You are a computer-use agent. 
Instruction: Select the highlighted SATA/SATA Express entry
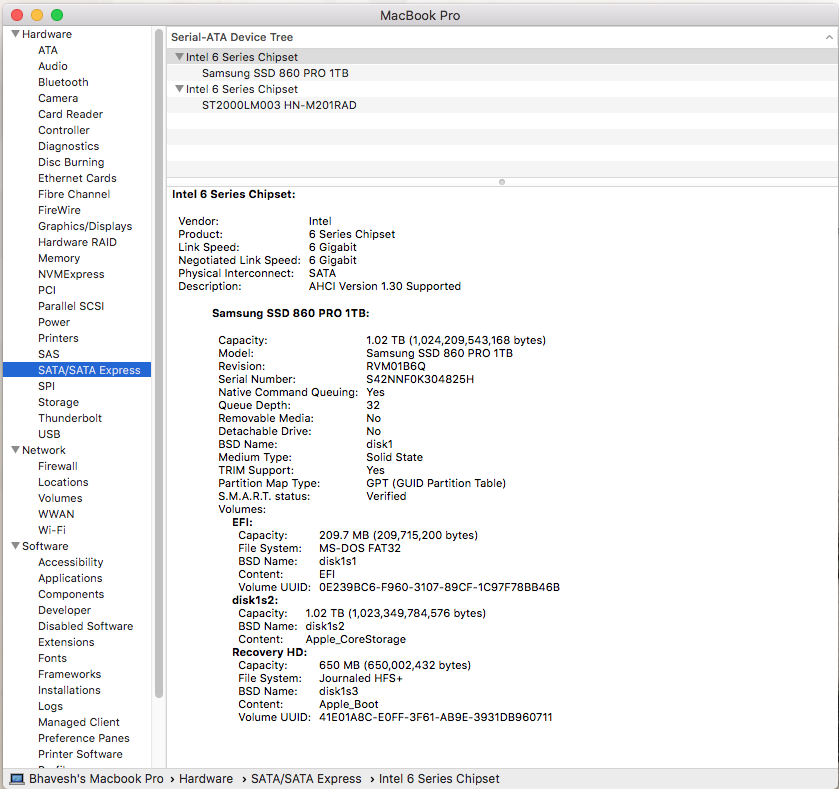tap(77, 370)
